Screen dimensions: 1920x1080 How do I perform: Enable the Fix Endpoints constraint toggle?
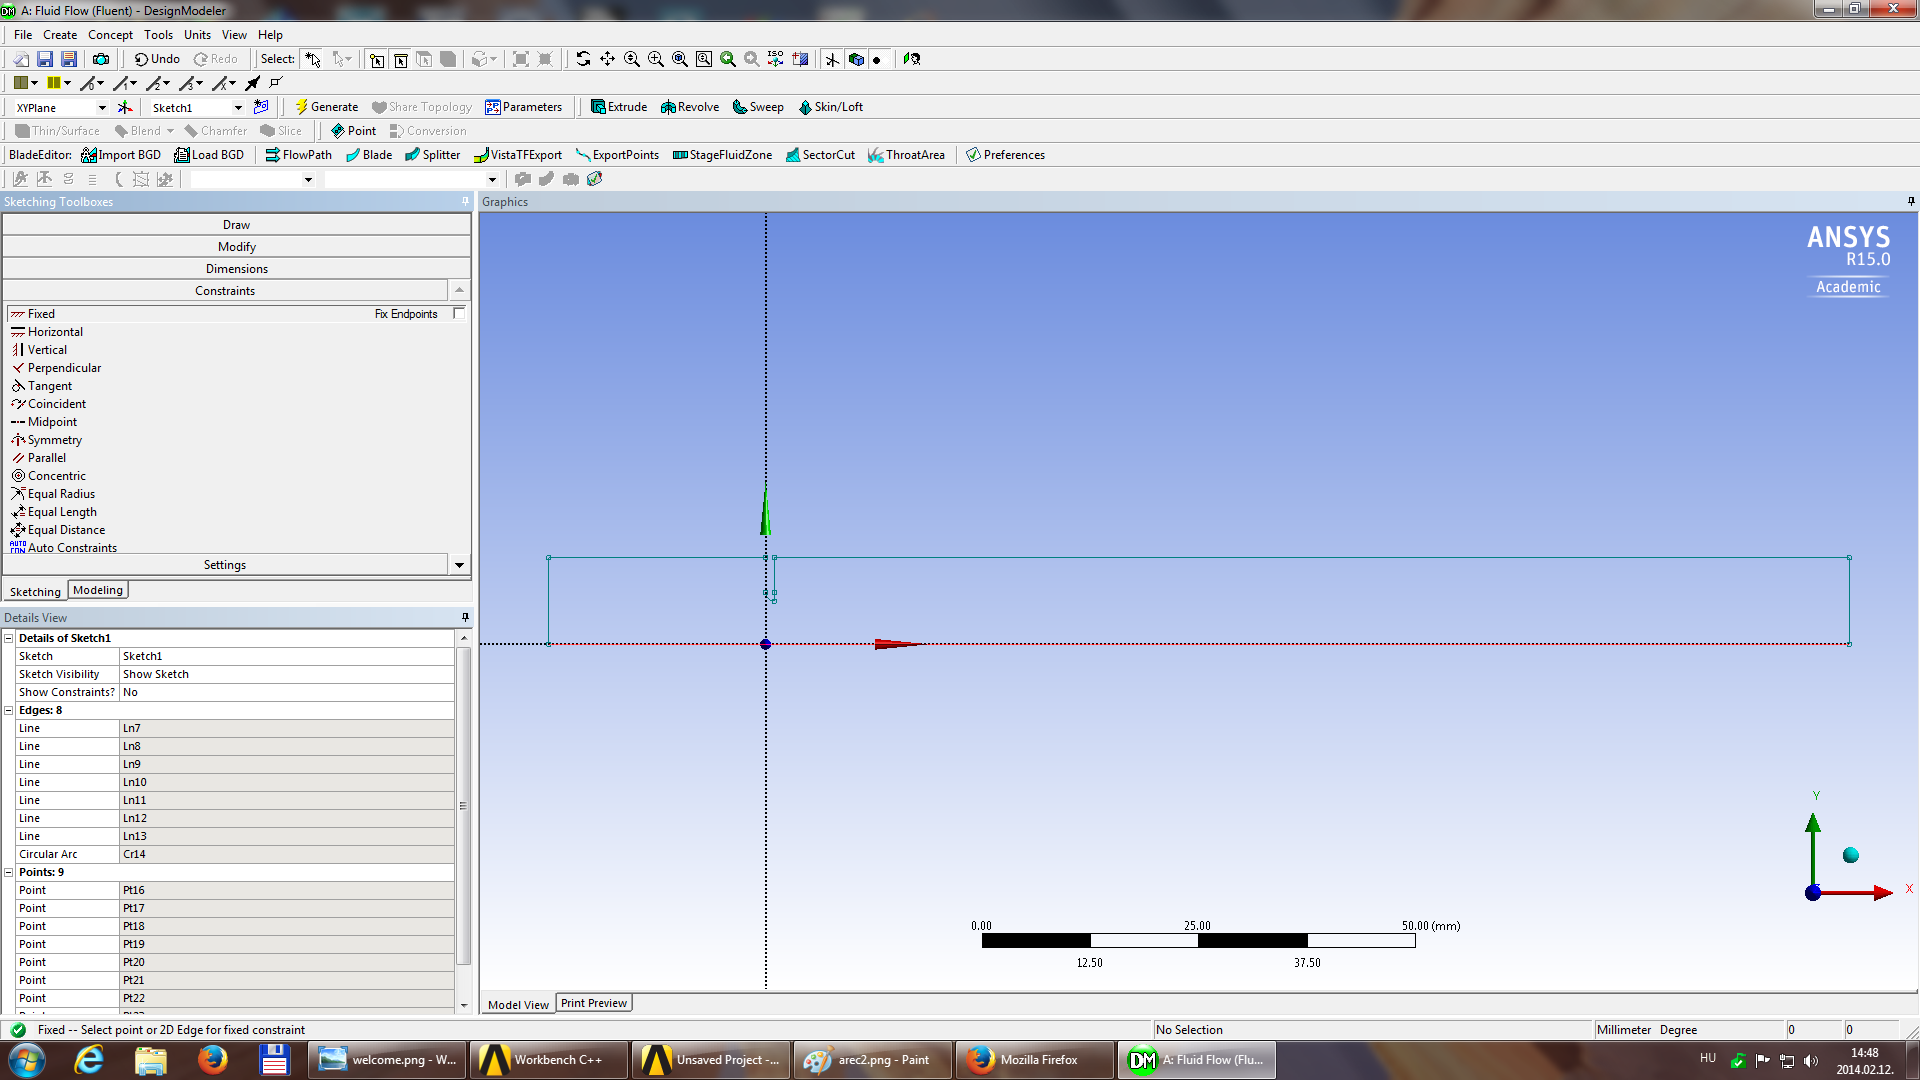pos(458,314)
